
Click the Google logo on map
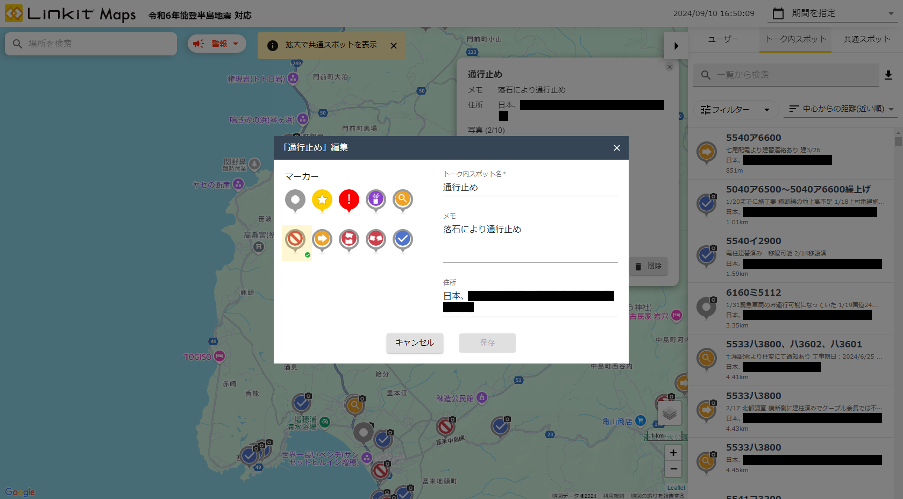coord(20,492)
